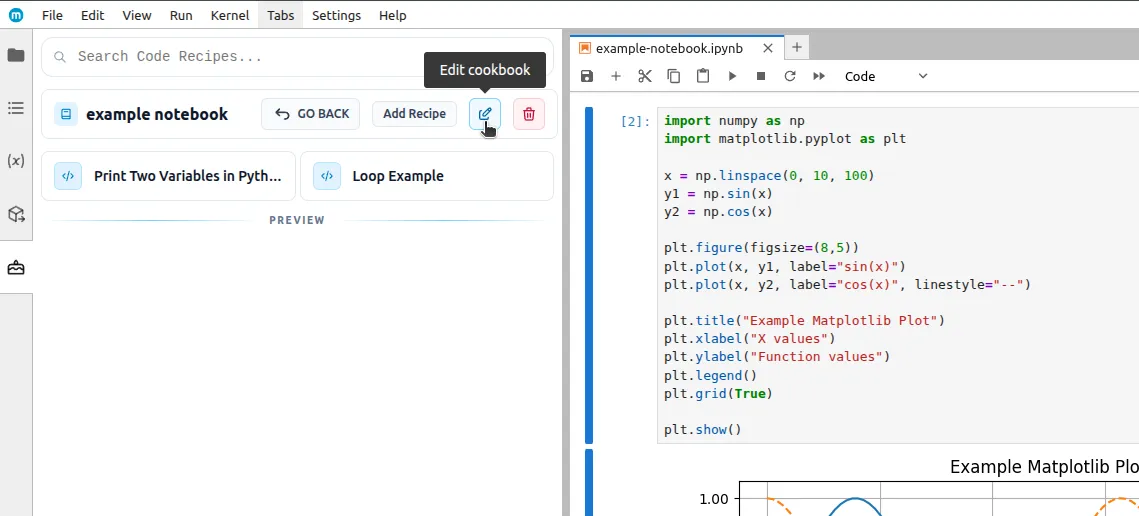Image resolution: width=1139 pixels, height=516 pixels.
Task: Expand the Code cell type dropdown
Action: point(886,76)
